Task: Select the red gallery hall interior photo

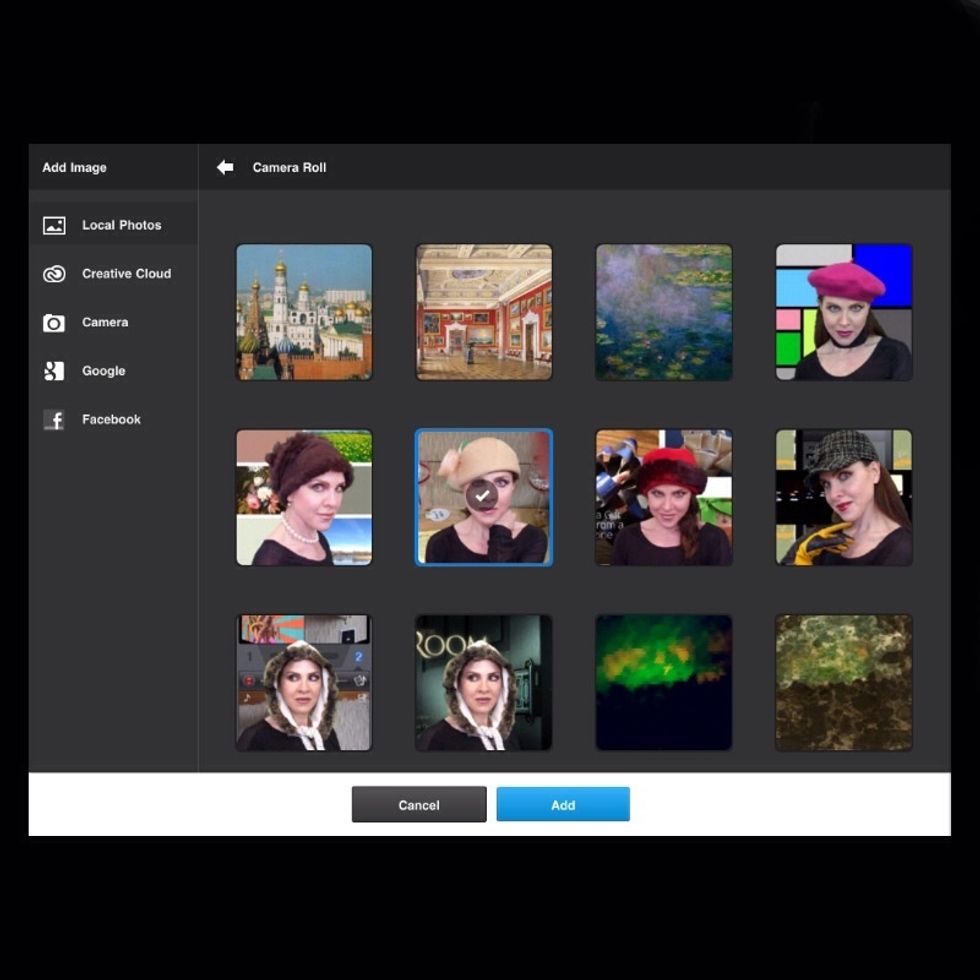Action: pos(484,312)
